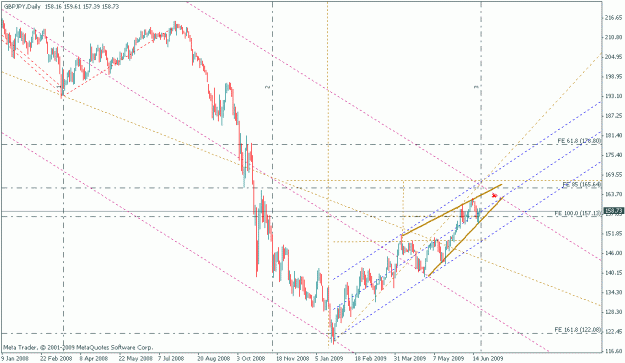Click the 140.15 price axis value
625x363 pixels.
(x=613, y=273)
